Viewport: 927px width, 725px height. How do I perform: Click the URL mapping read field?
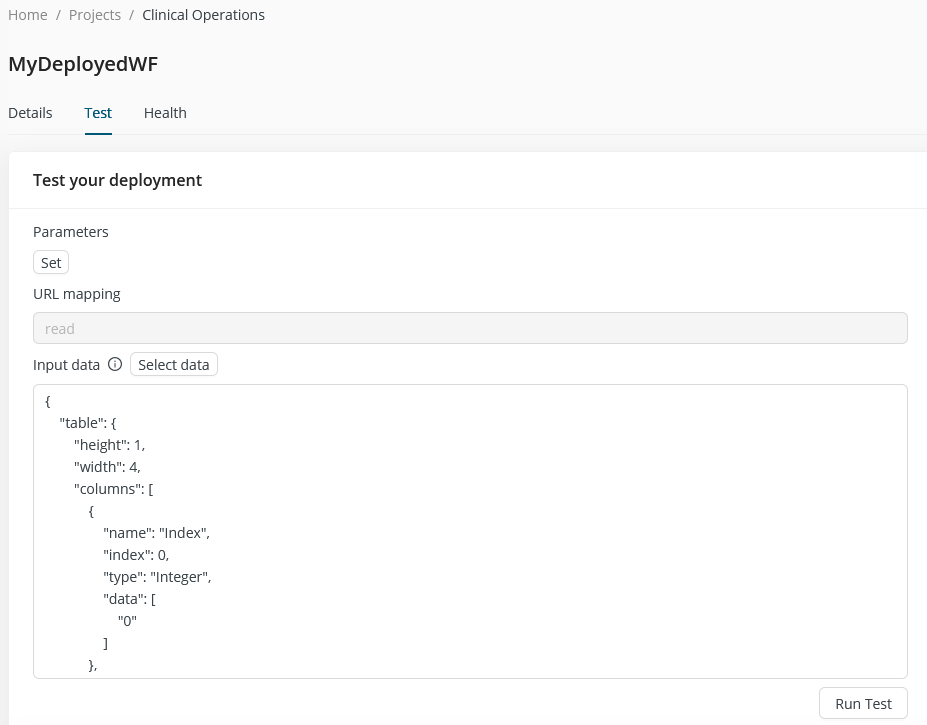coord(470,328)
